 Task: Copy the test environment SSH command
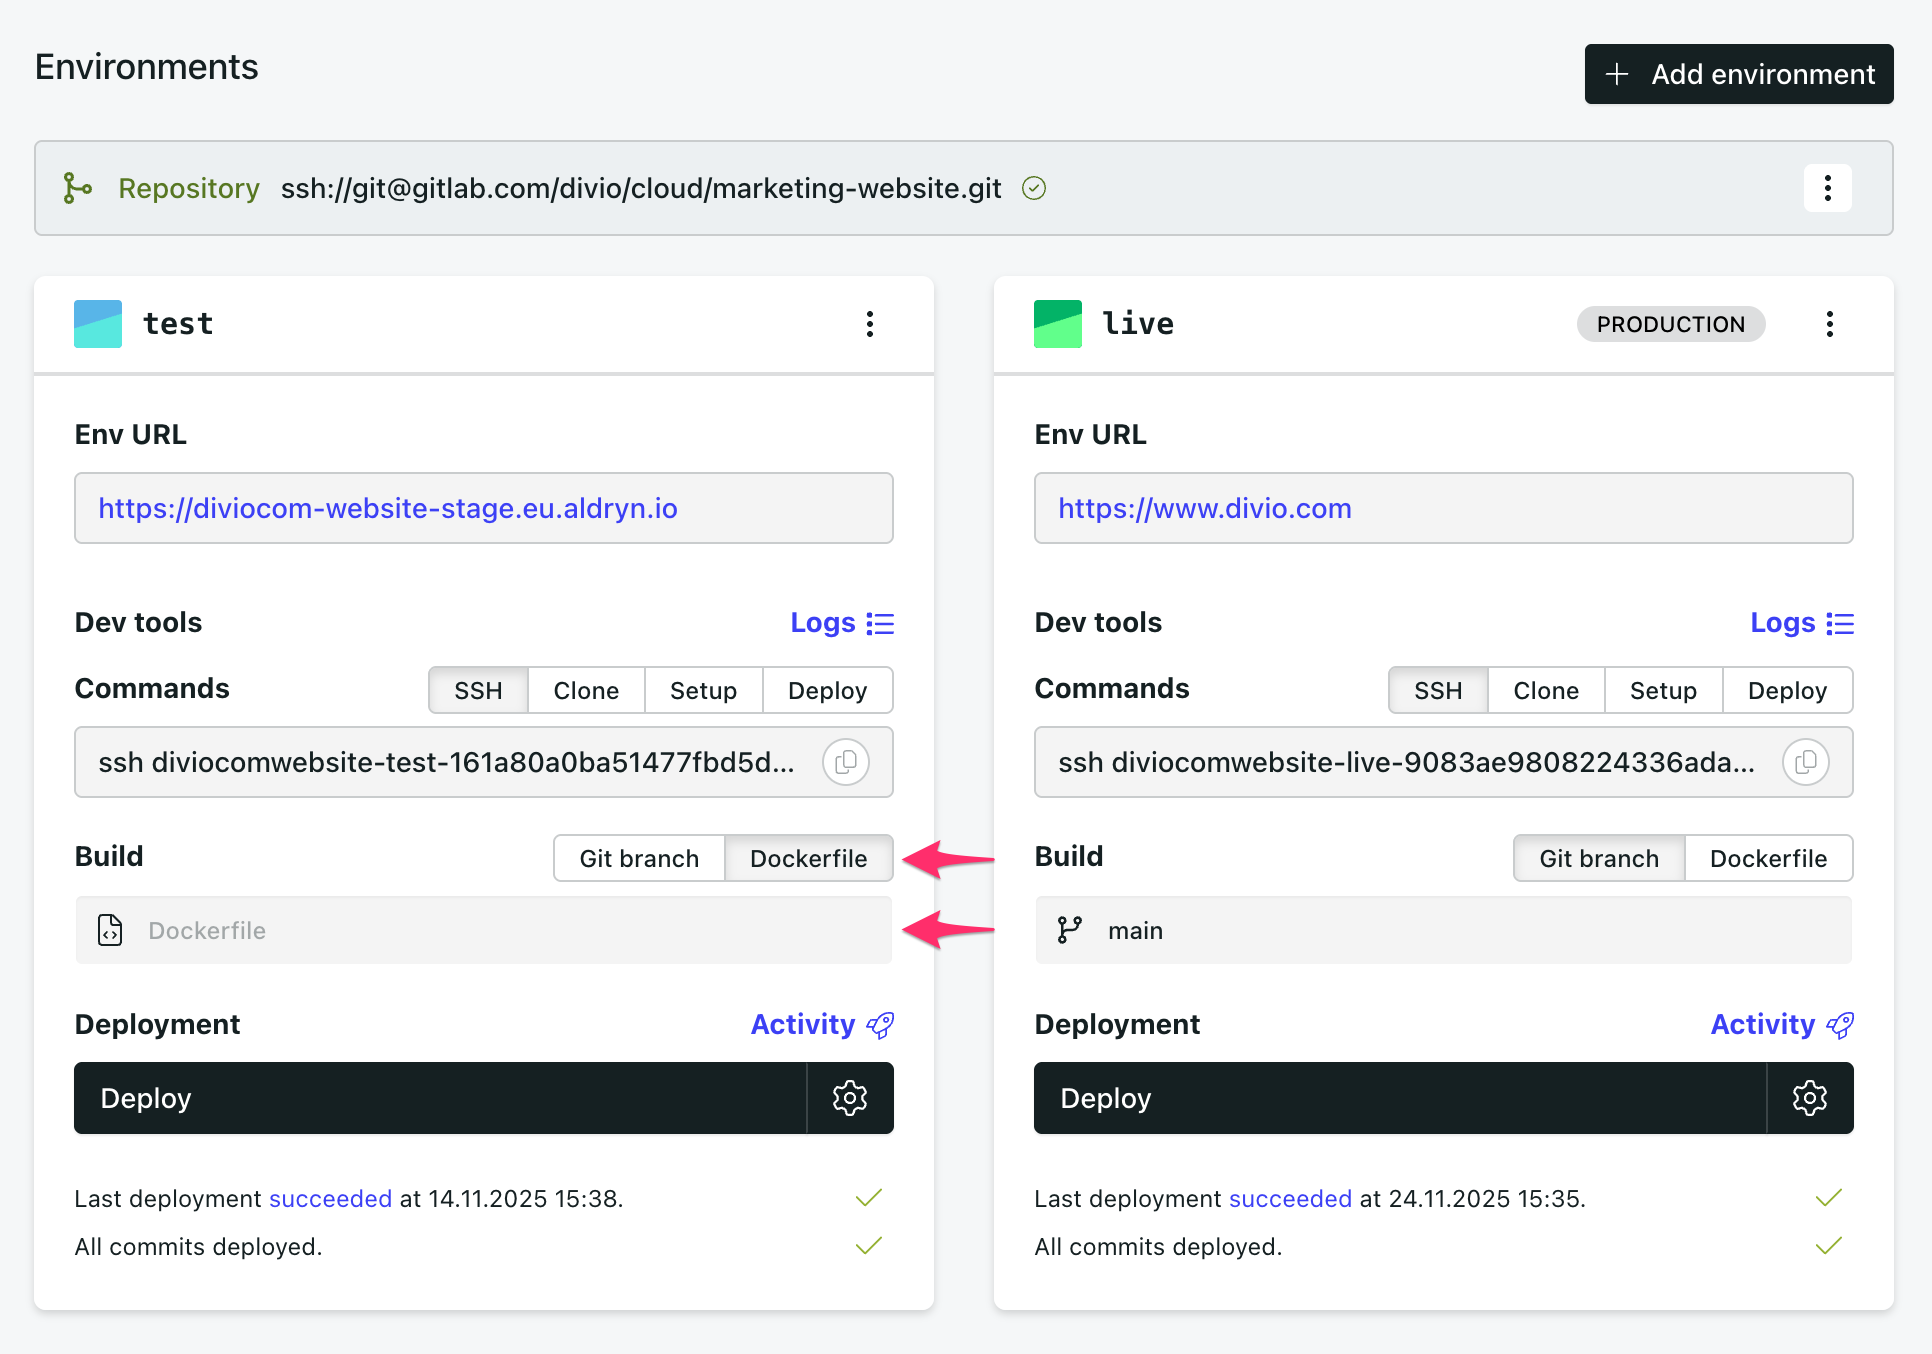pyautogui.click(x=845, y=762)
